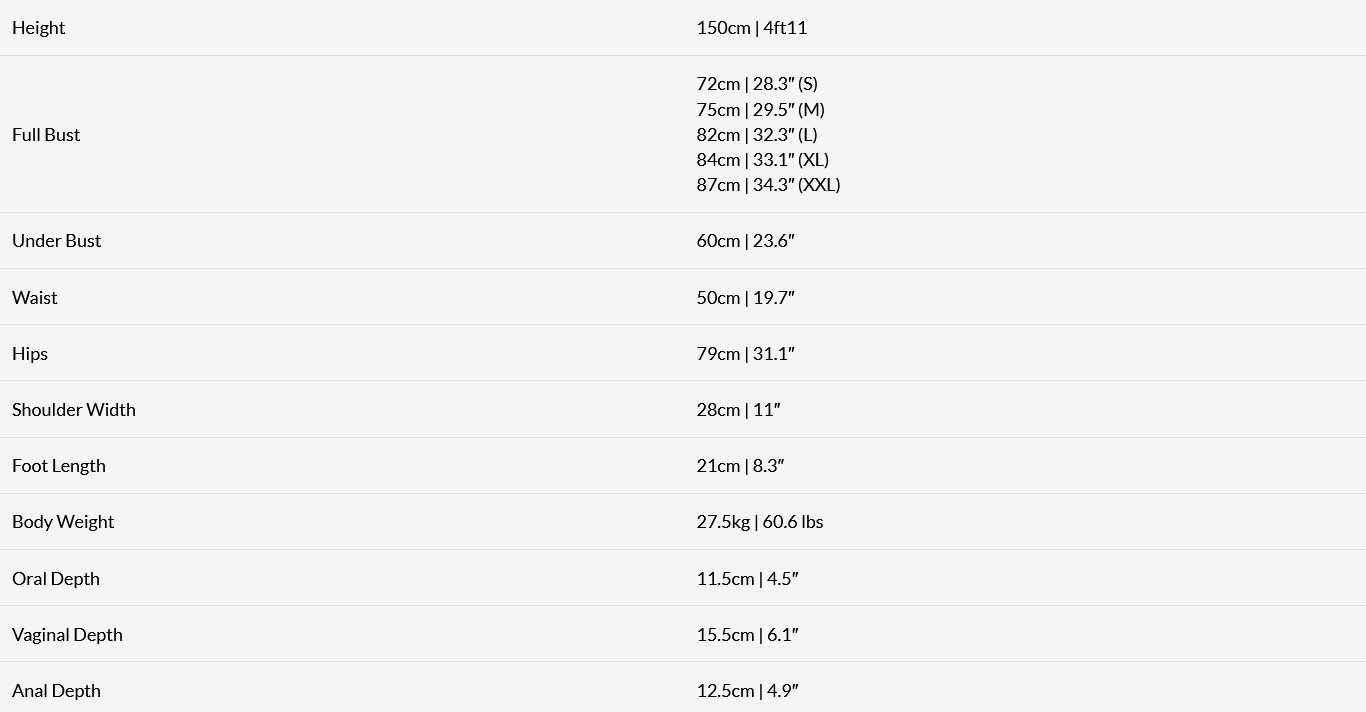
Task: Click the Height row label
Action: tap(38, 28)
